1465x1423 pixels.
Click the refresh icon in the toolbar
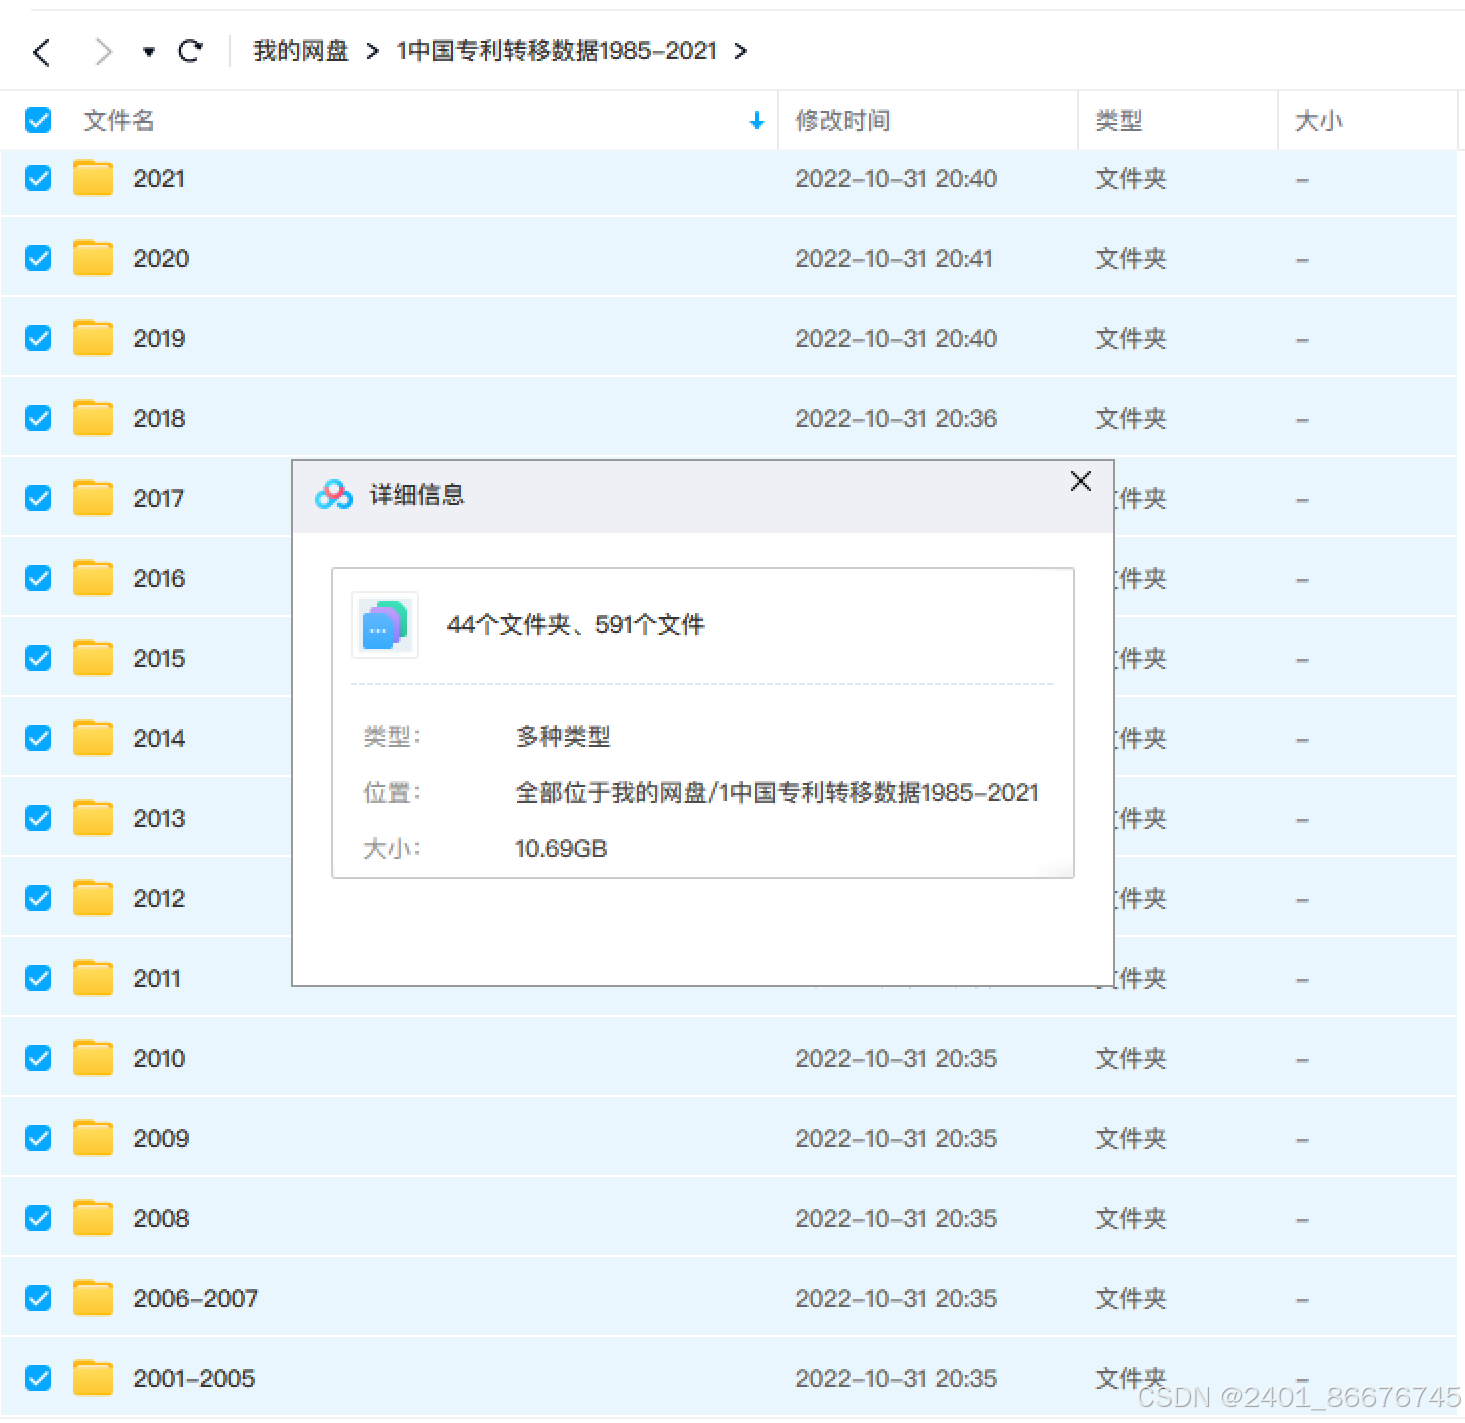(189, 51)
